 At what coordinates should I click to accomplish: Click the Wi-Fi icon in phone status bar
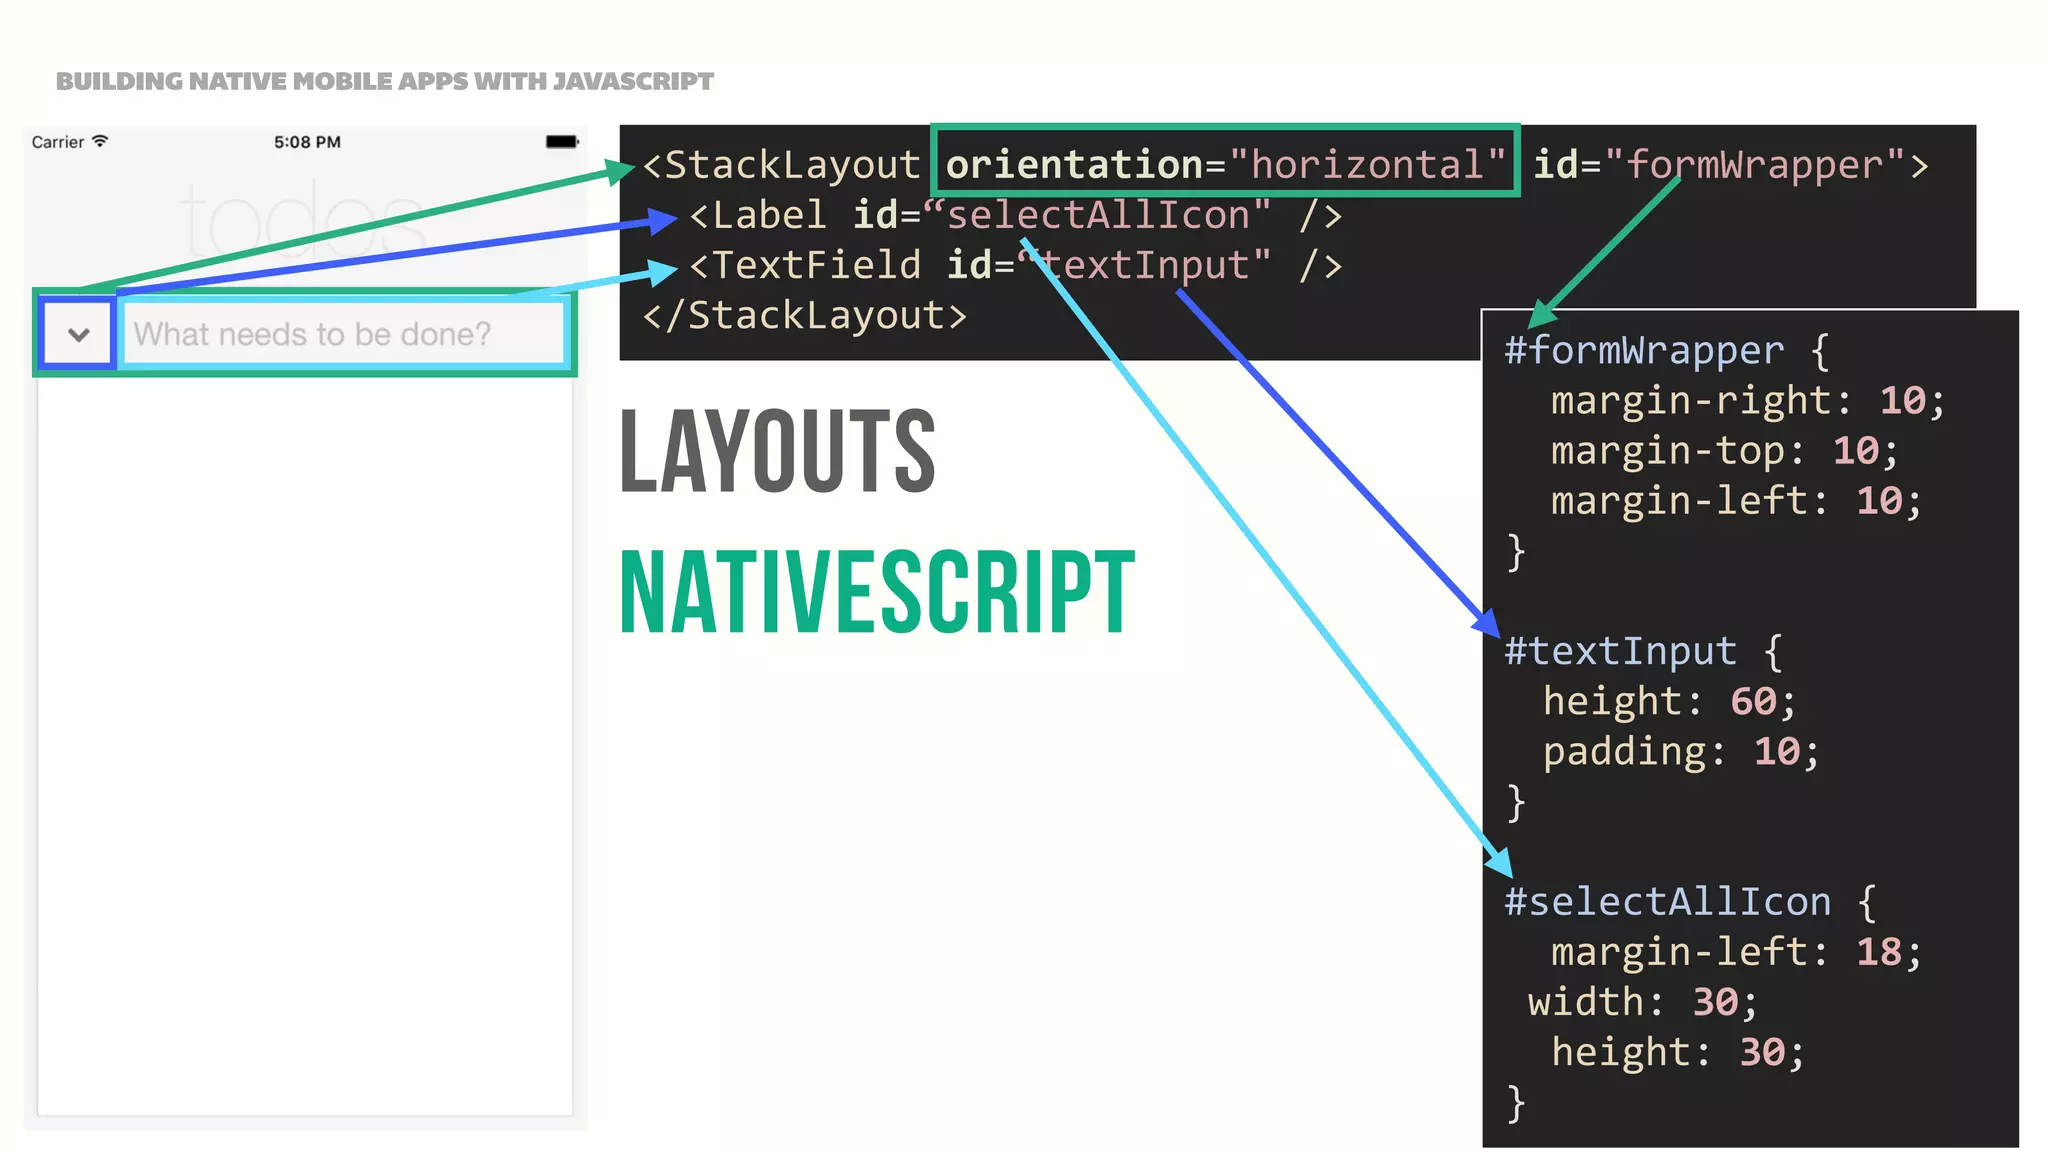click(x=99, y=141)
